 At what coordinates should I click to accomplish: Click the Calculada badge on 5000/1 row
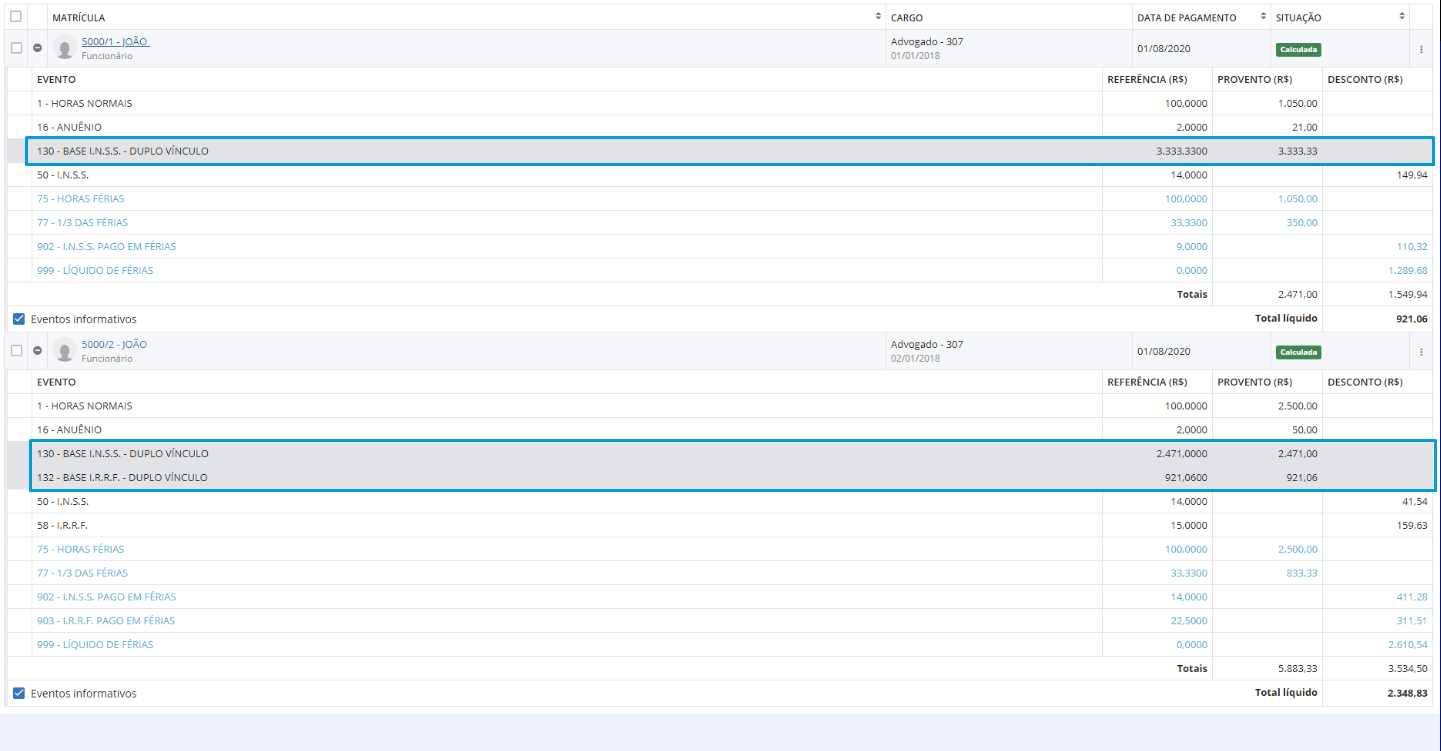[x=1298, y=49]
